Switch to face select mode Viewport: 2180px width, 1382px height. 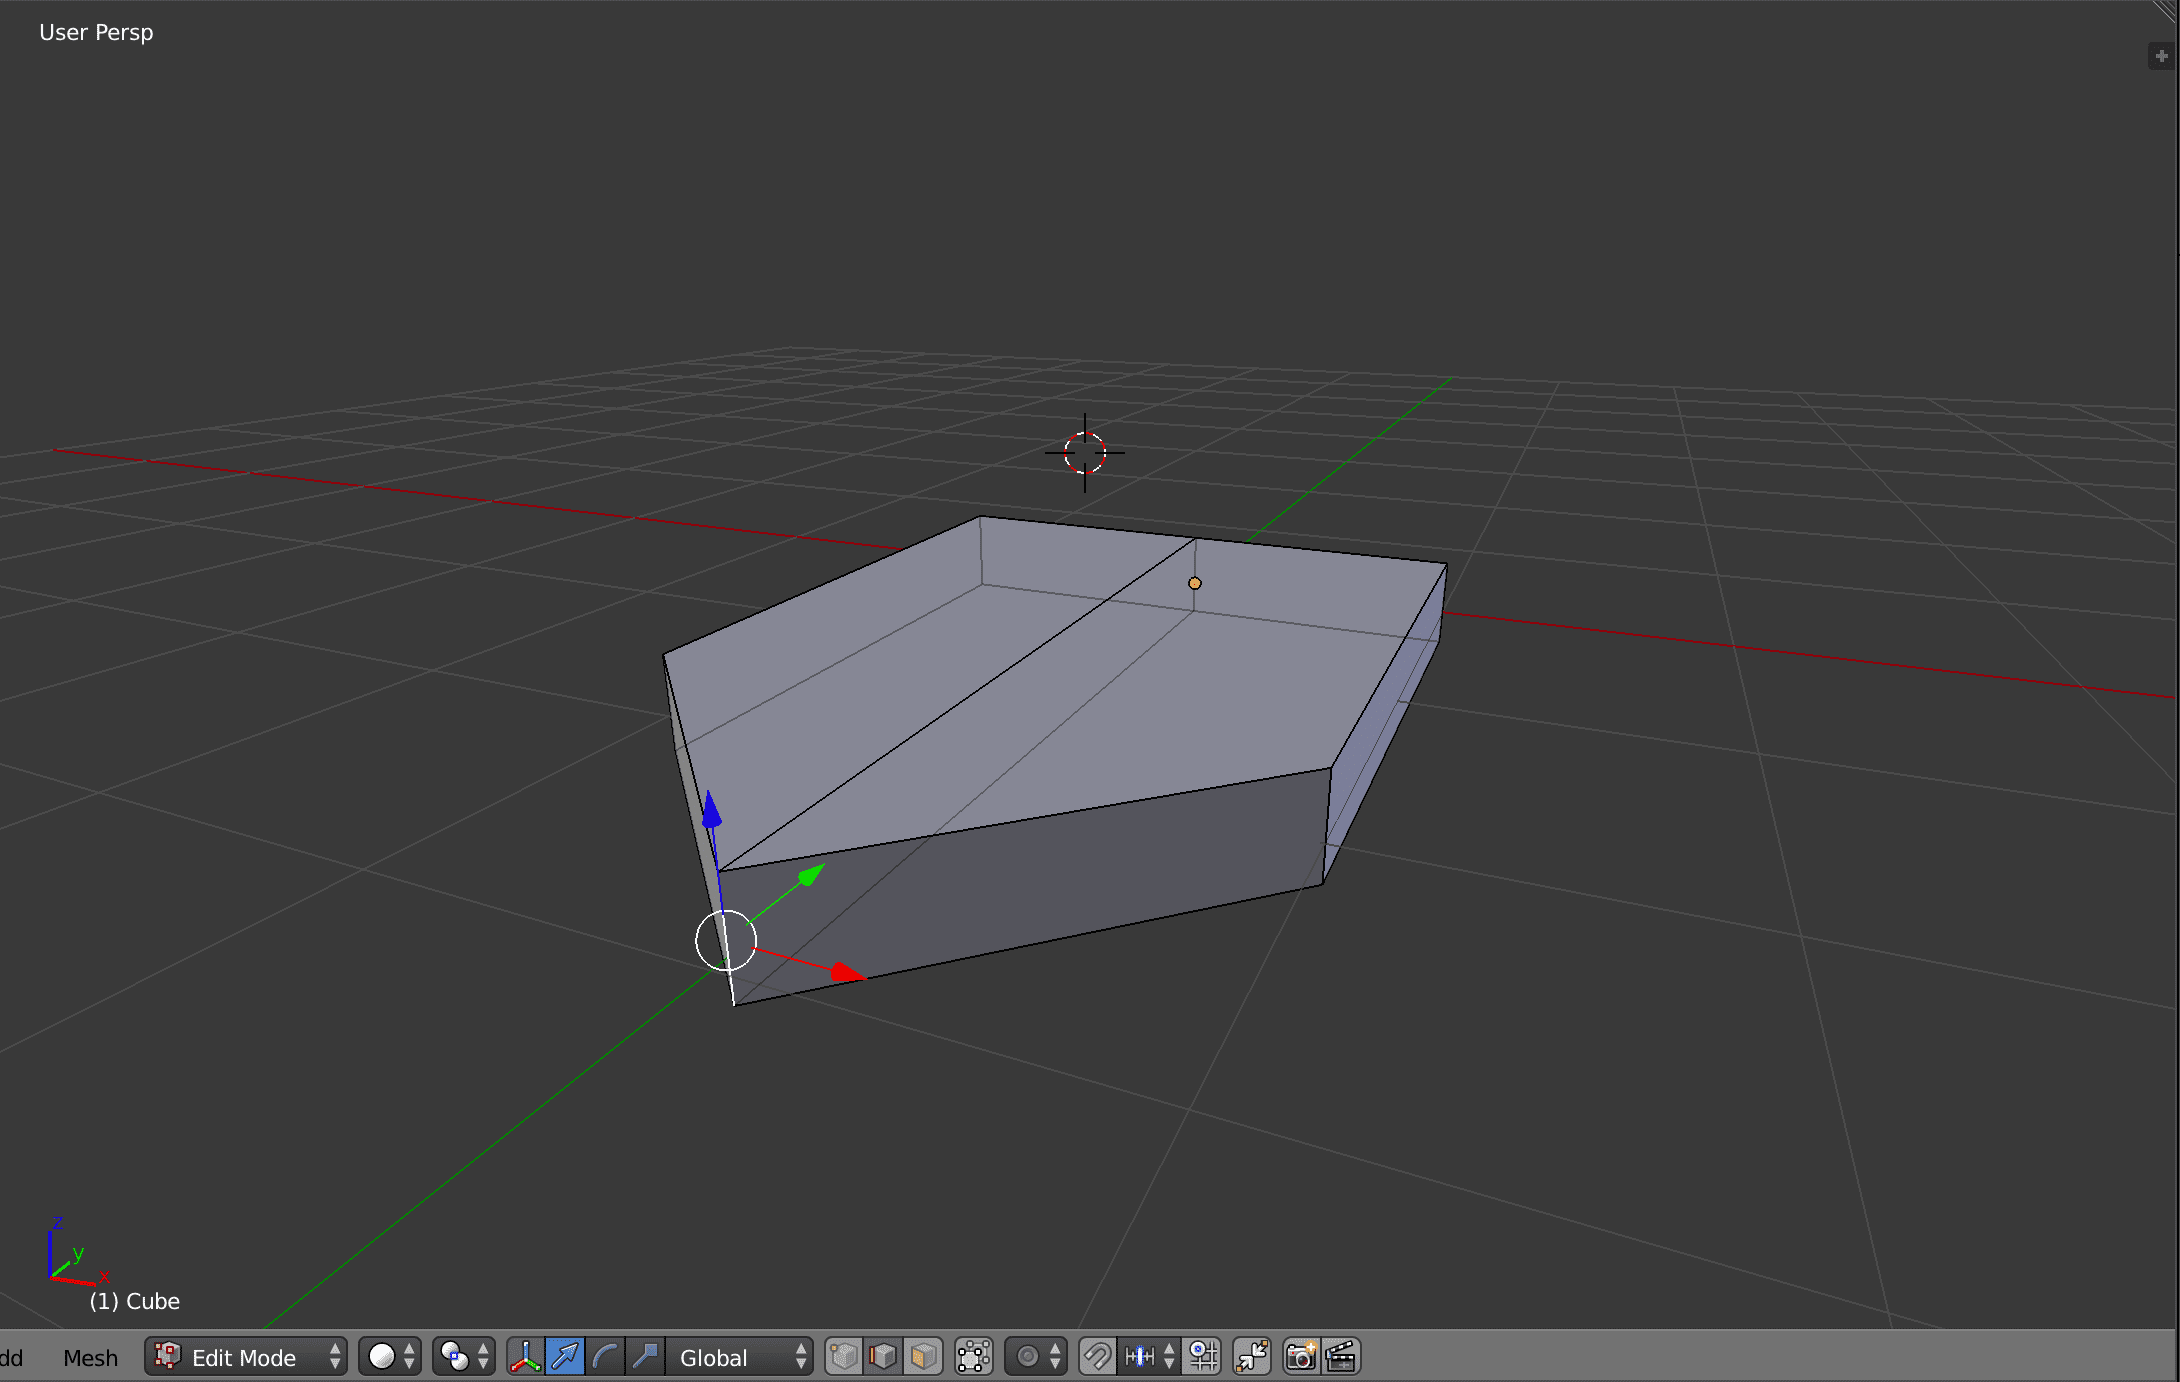click(924, 1357)
